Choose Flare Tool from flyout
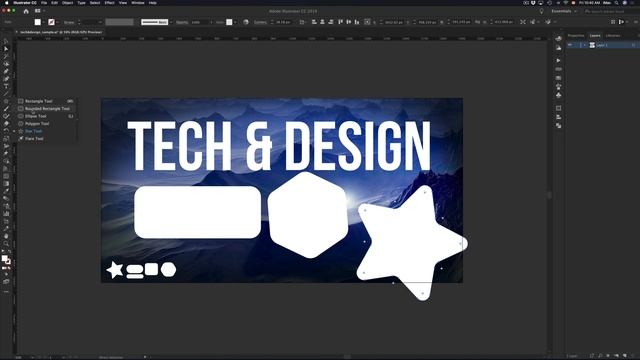This screenshot has height=360, width=640. [x=46, y=139]
